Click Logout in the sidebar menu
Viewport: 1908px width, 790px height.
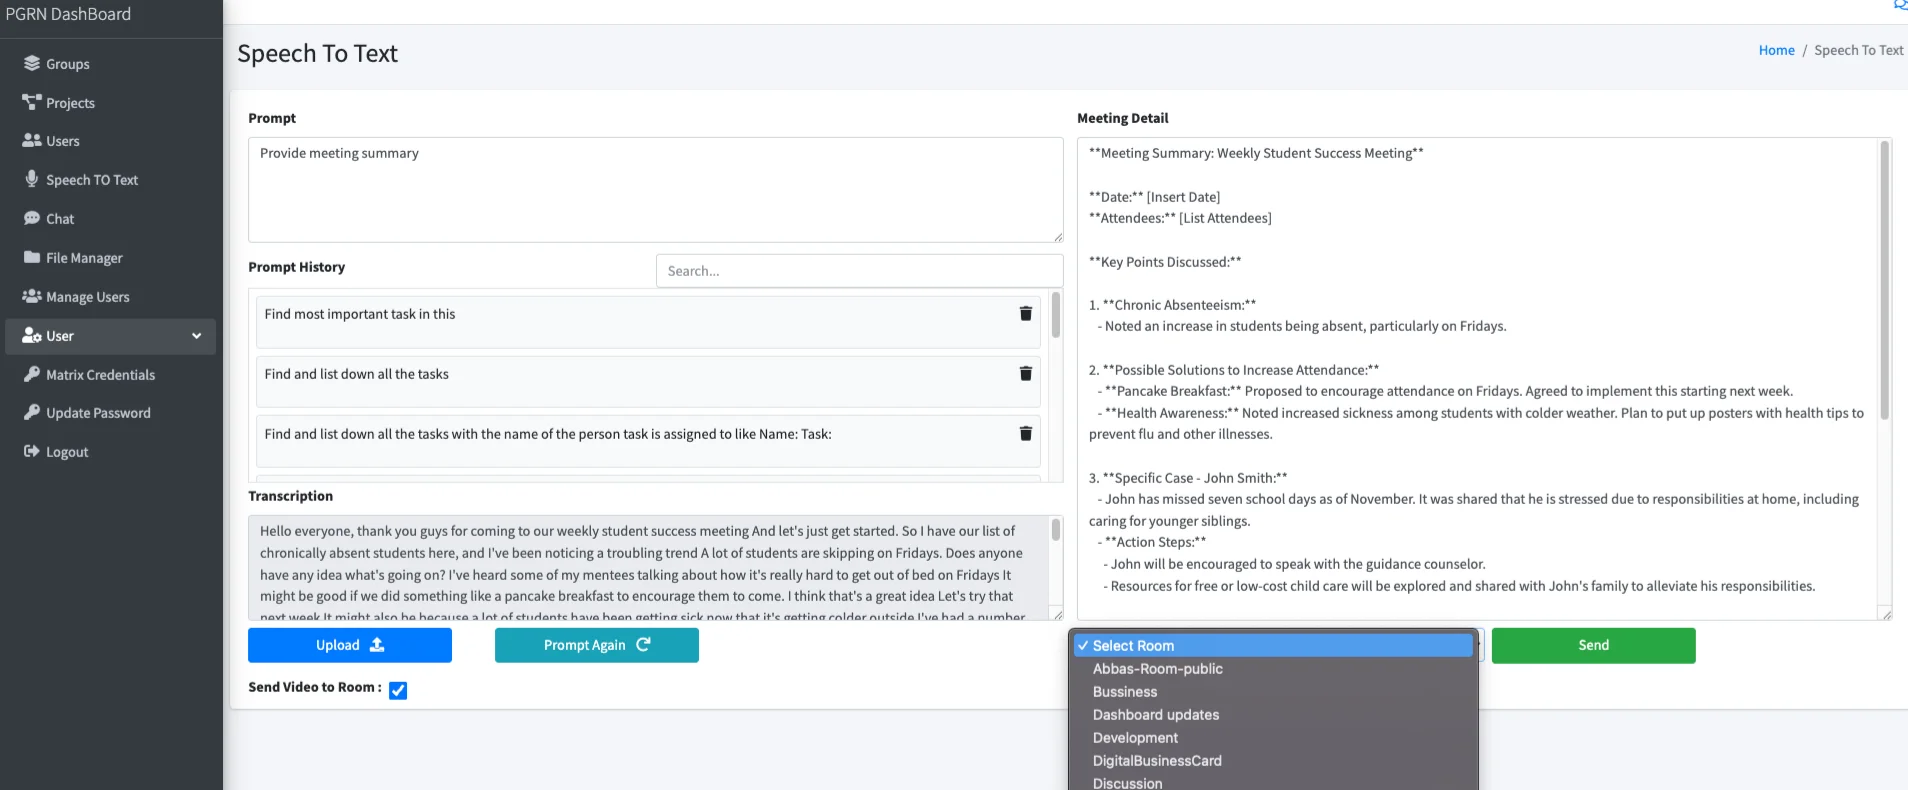click(x=67, y=452)
